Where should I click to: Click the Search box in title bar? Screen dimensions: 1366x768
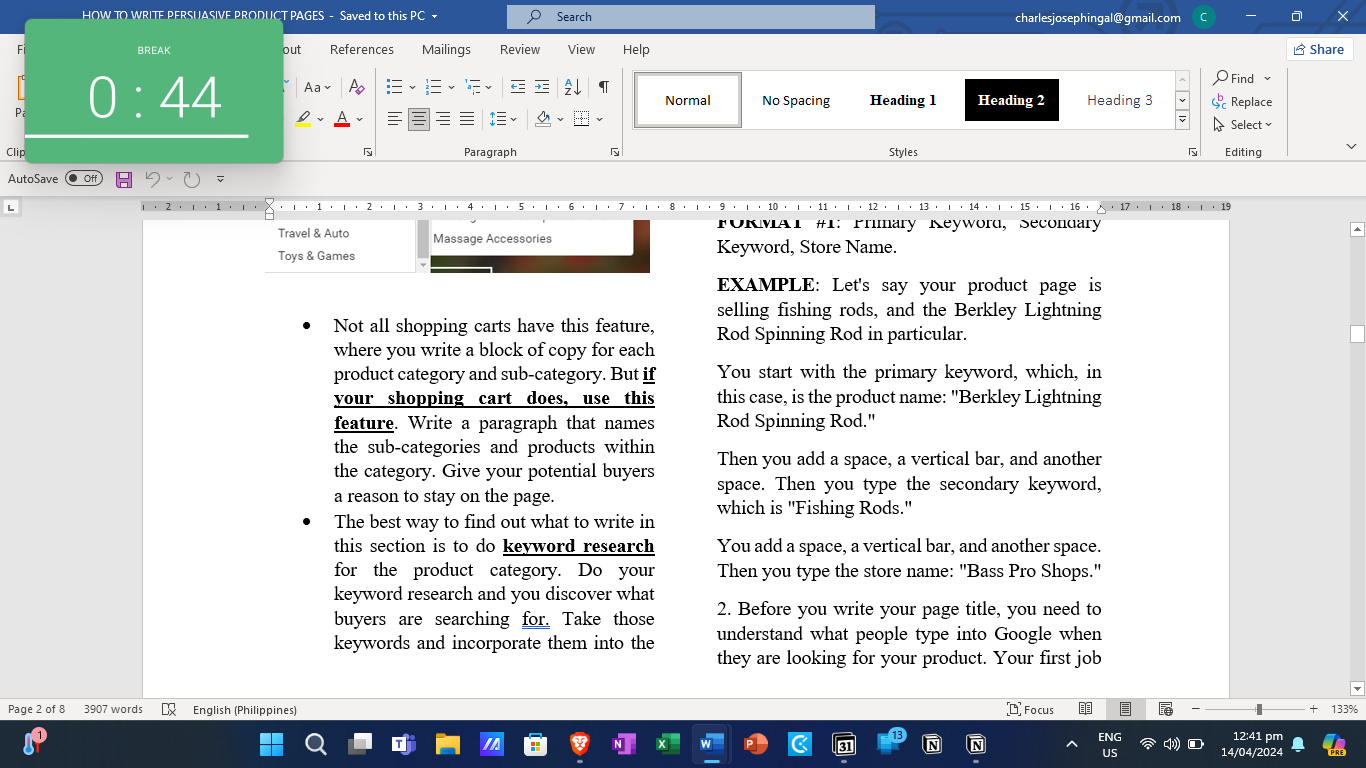coord(691,17)
